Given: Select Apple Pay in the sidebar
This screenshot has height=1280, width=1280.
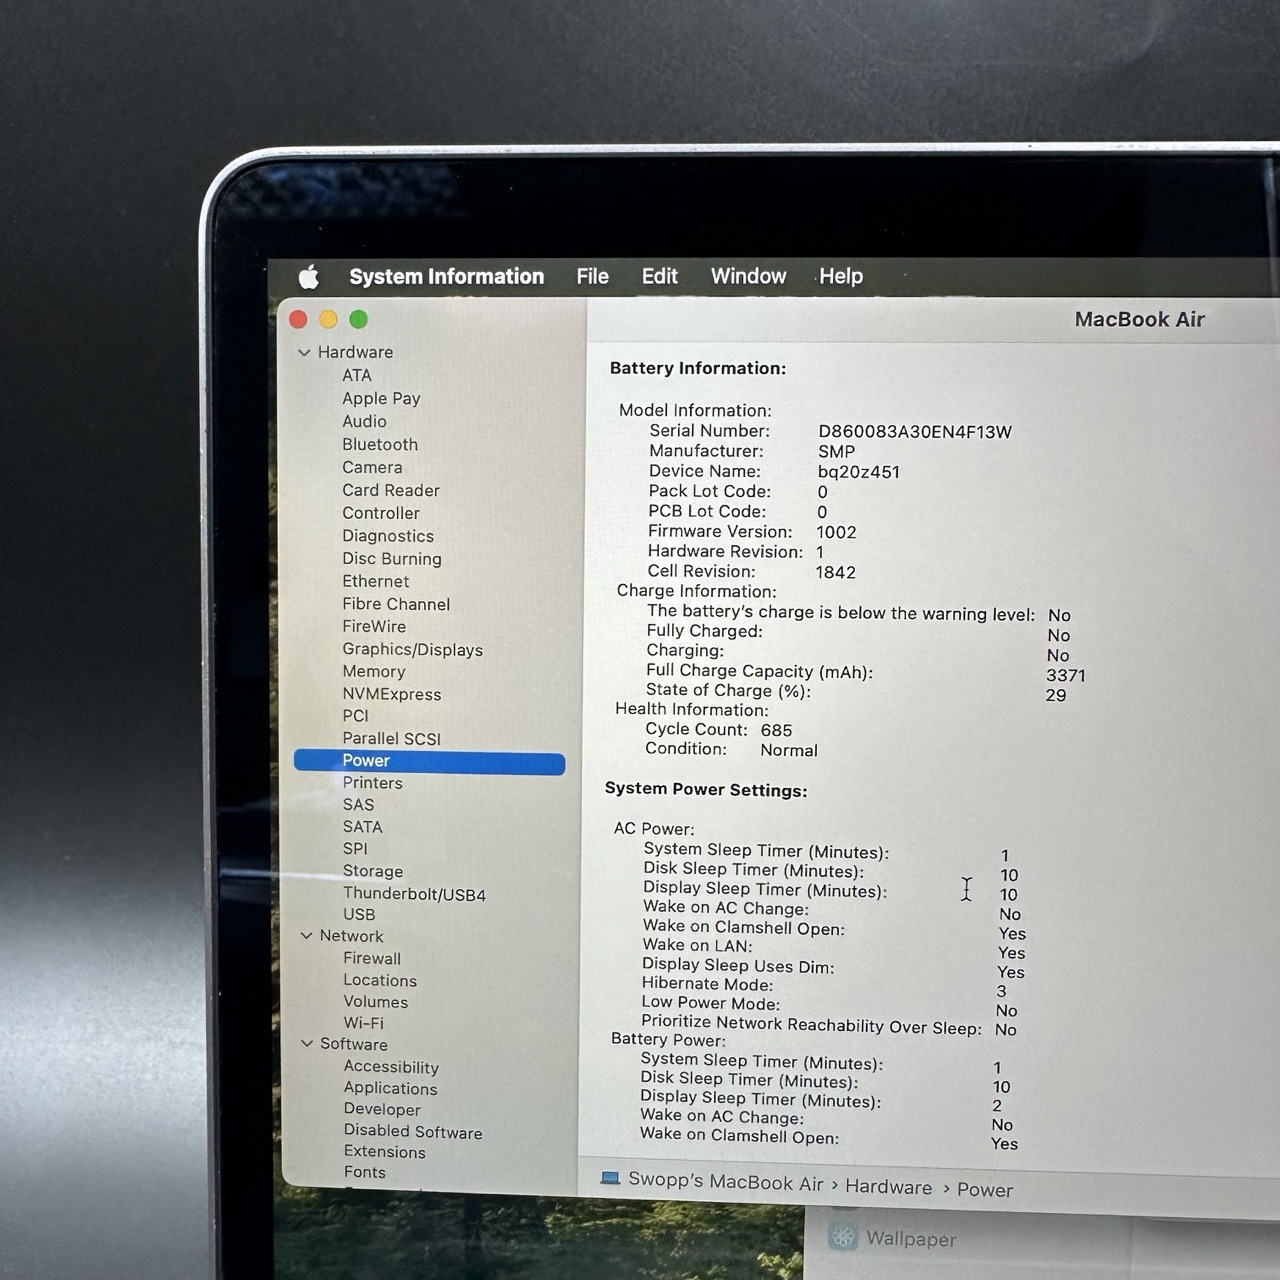Looking at the screenshot, I should point(381,398).
